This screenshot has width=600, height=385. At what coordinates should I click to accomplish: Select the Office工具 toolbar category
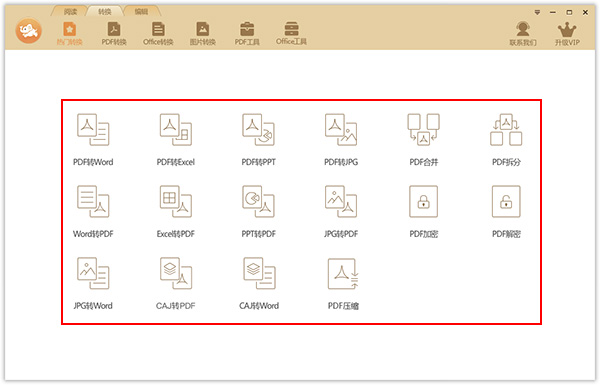[x=291, y=34]
